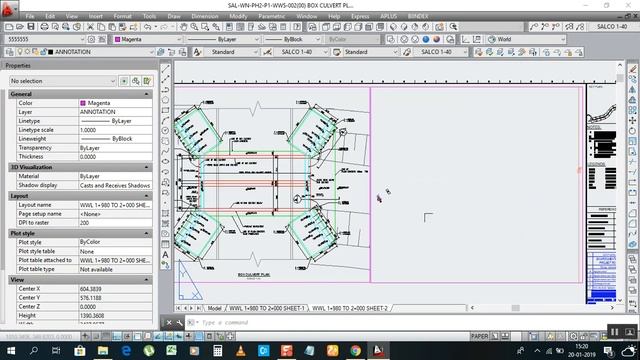Open the Draw menu
This screenshot has width=640, height=360.
pyautogui.click(x=174, y=16)
